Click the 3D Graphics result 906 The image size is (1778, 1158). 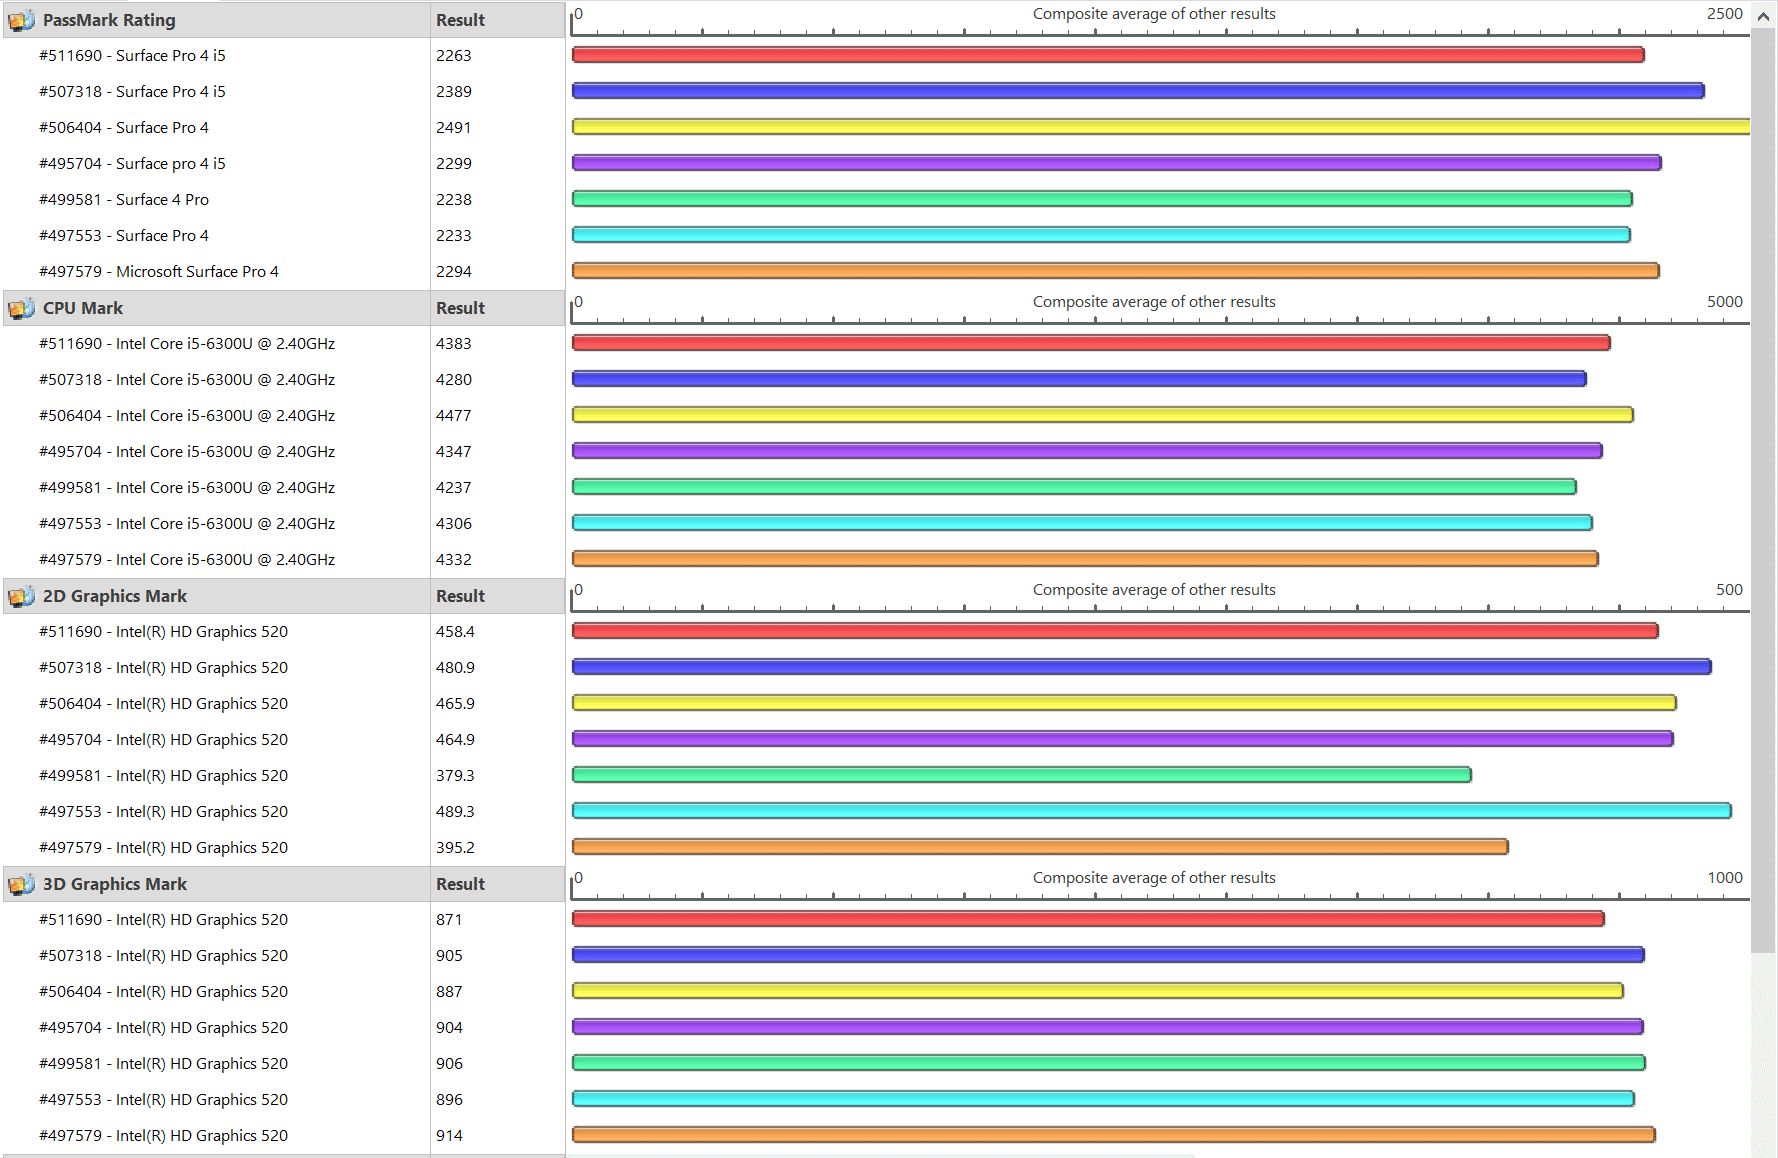point(449,1064)
